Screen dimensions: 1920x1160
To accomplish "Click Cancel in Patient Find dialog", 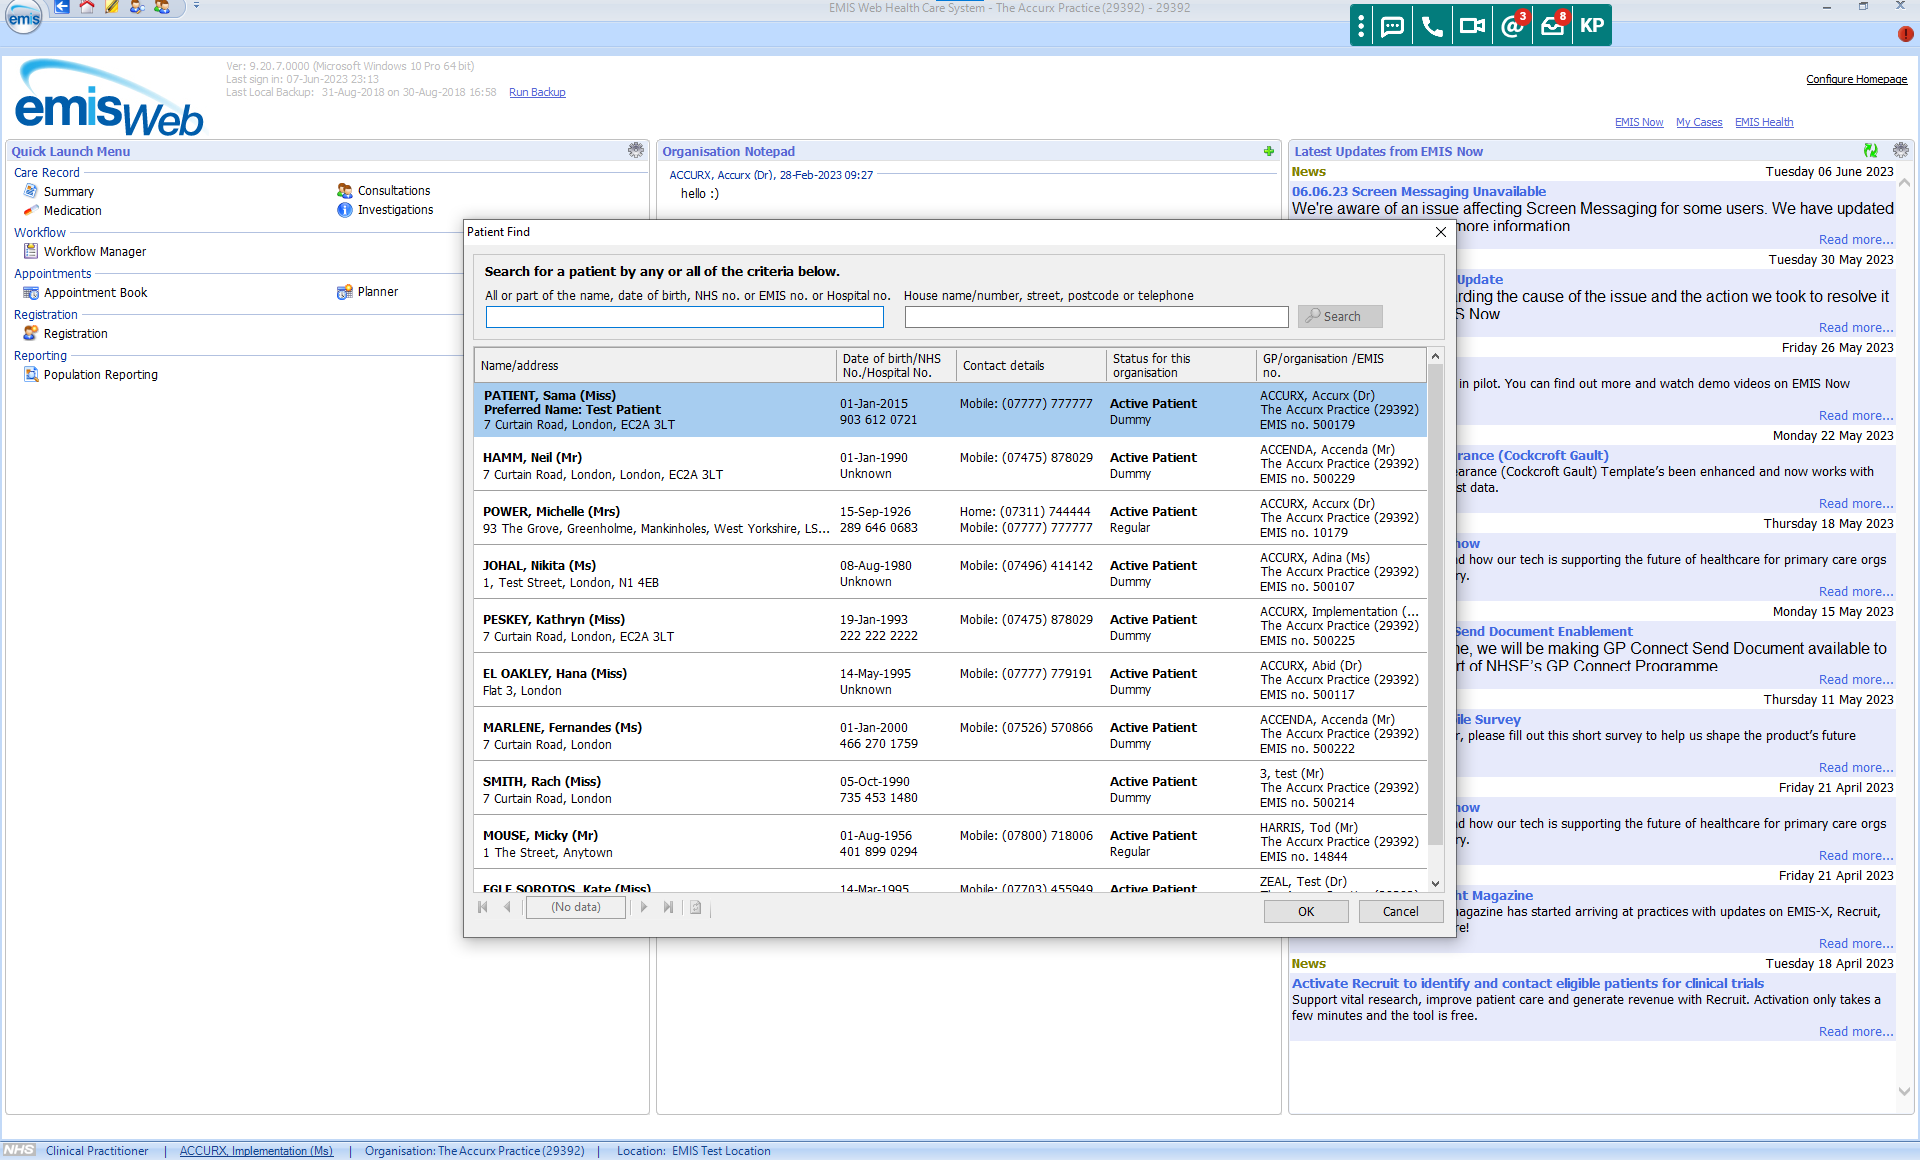I will pyautogui.click(x=1400, y=911).
